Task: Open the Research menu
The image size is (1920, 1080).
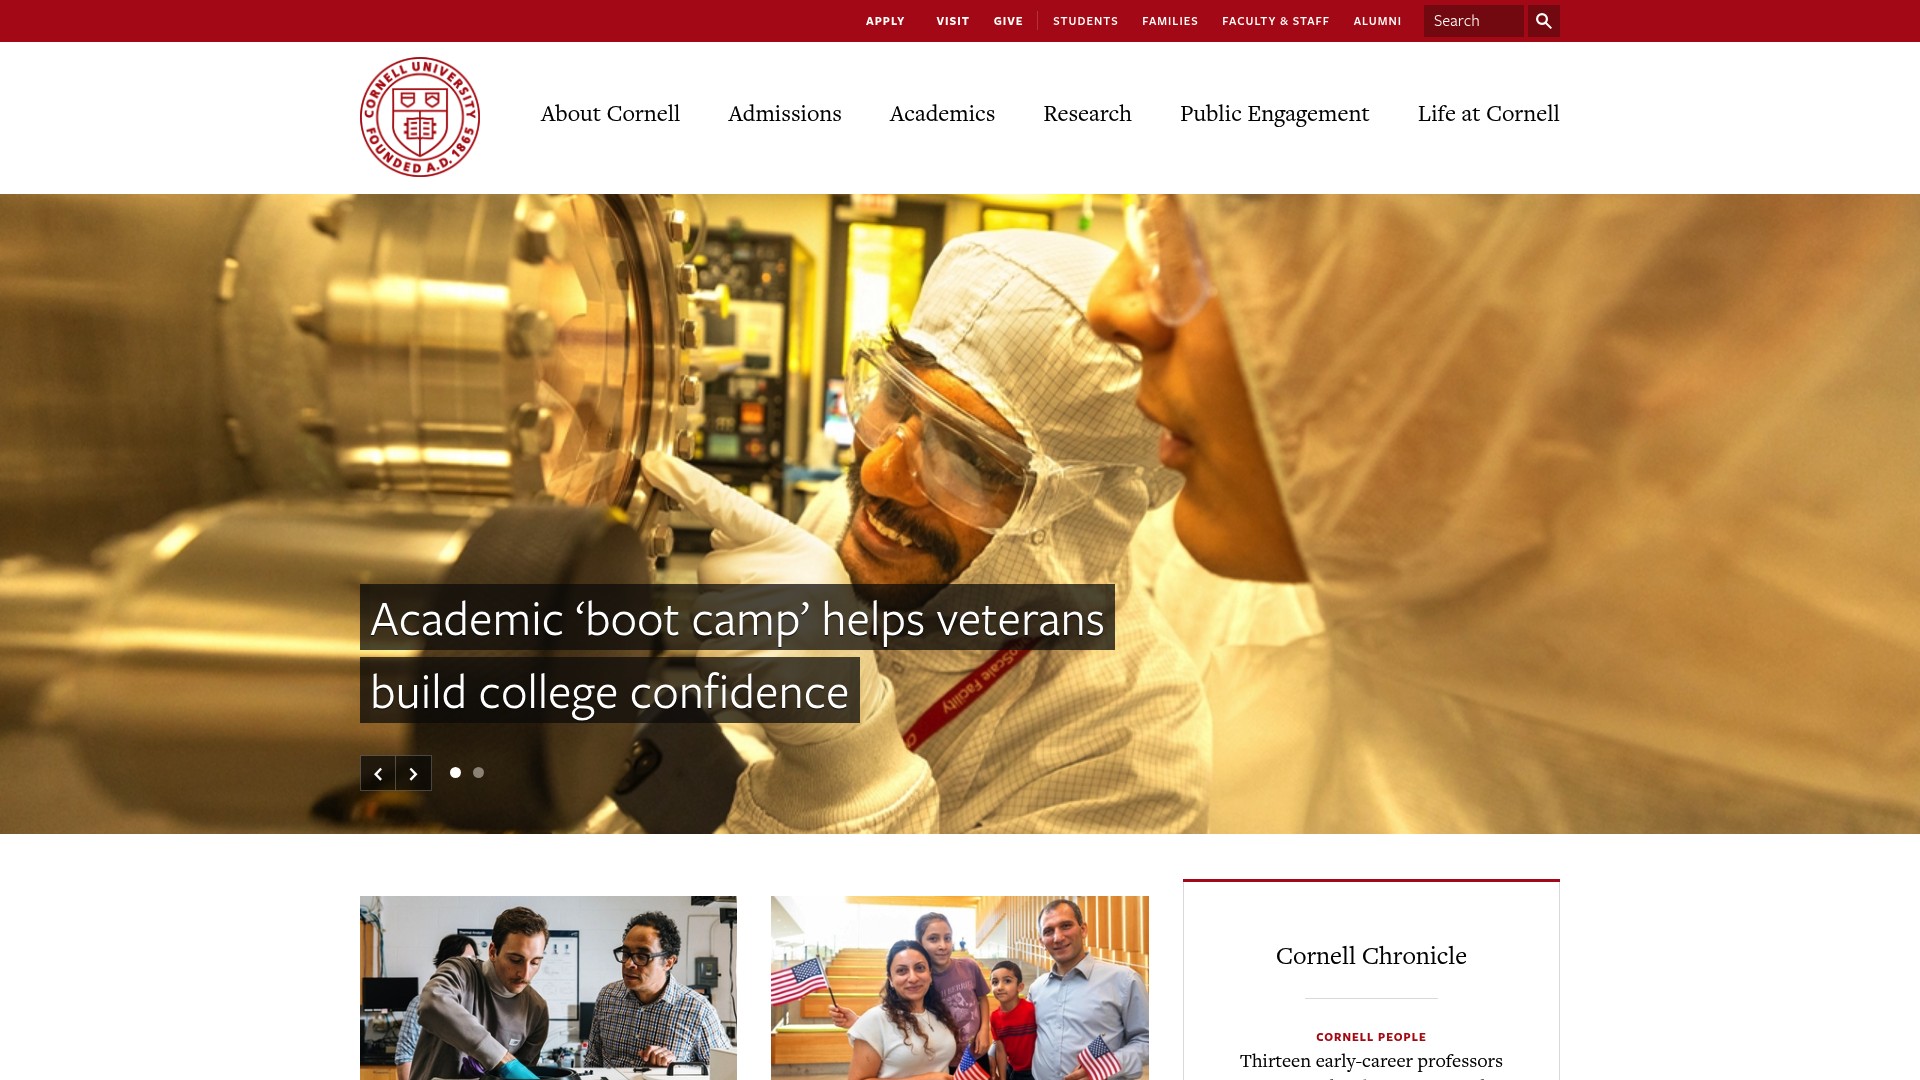Action: tap(1087, 114)
